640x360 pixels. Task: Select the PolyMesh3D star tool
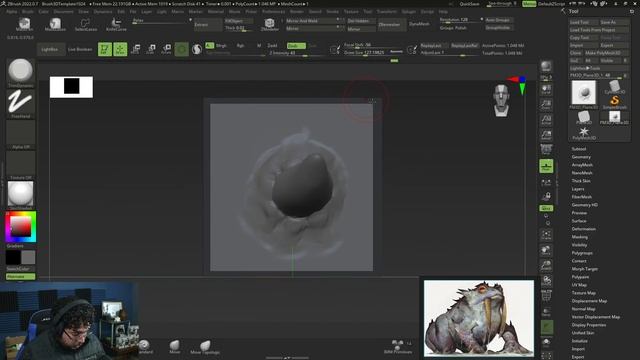pos(584,133)
